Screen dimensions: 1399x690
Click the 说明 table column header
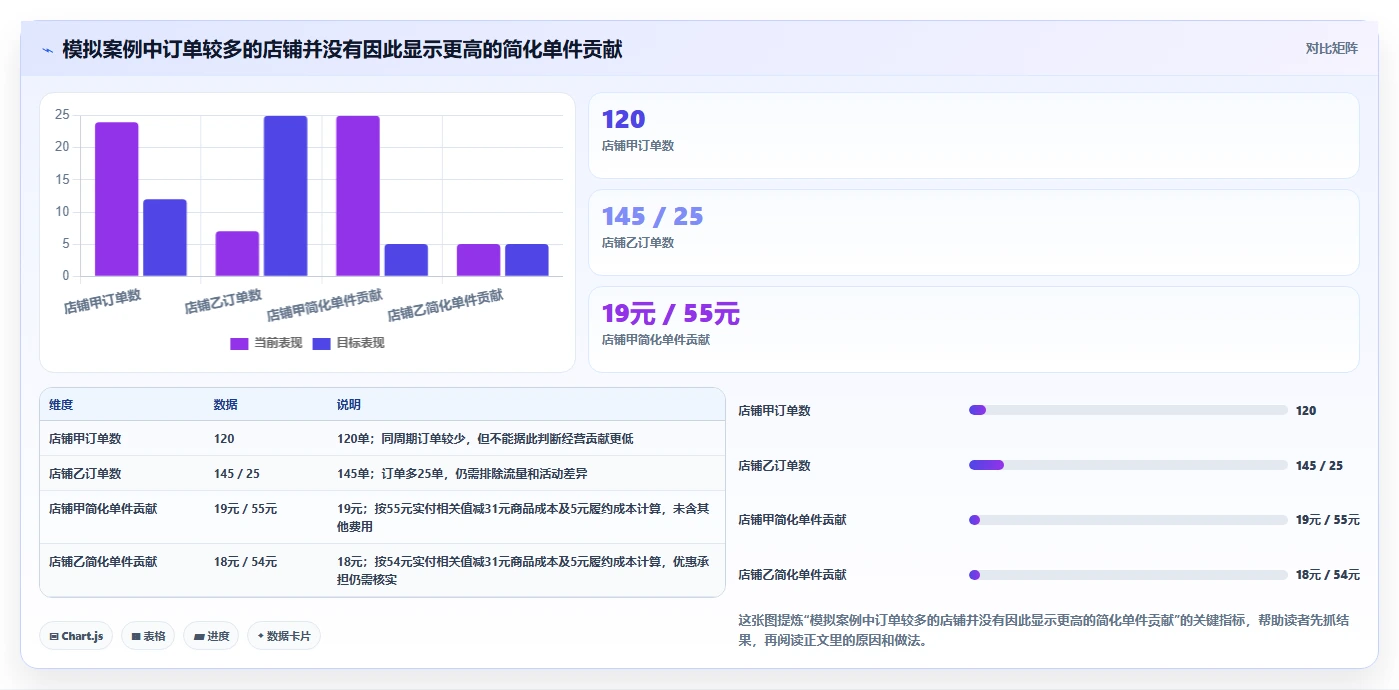pyautogui.click(x=349, y=405)
